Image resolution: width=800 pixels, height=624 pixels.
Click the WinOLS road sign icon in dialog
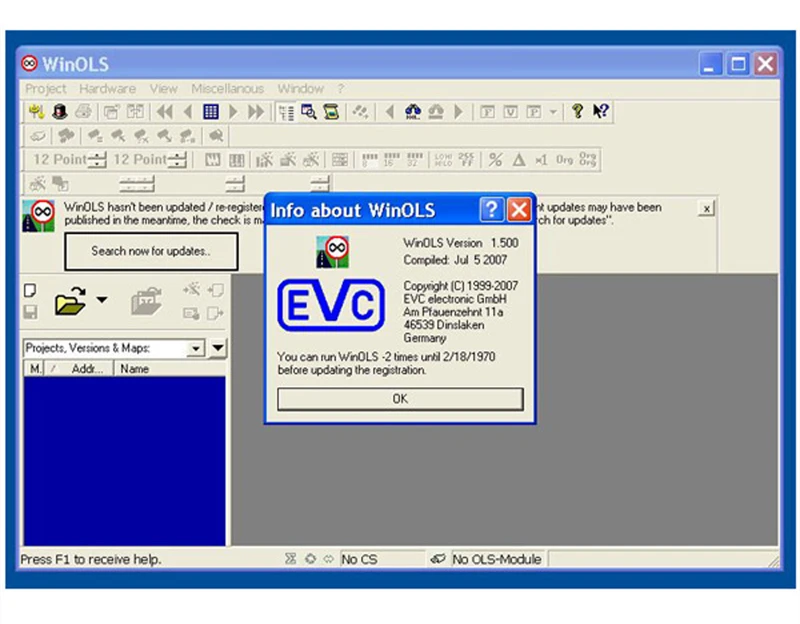pos(332,252)
